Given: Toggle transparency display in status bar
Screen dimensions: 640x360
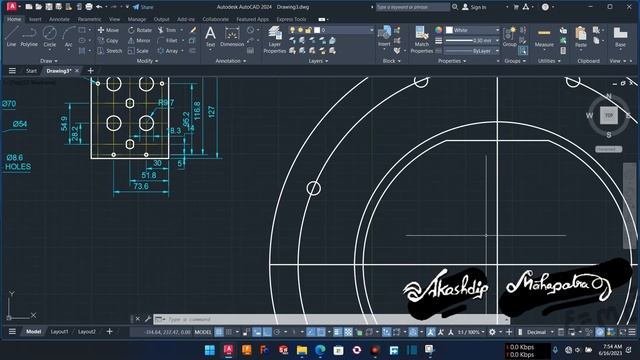Looking at the screenshot, I should (348, 332).
